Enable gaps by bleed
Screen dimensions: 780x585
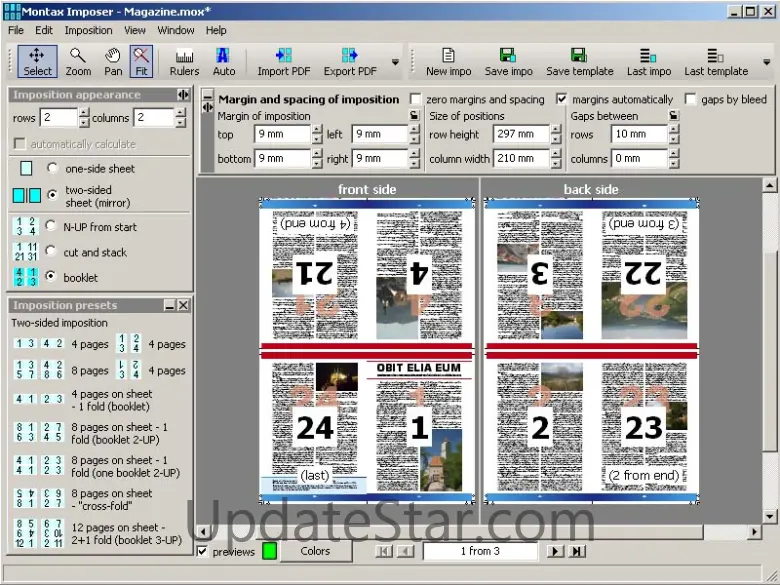(x=690, y=99)
